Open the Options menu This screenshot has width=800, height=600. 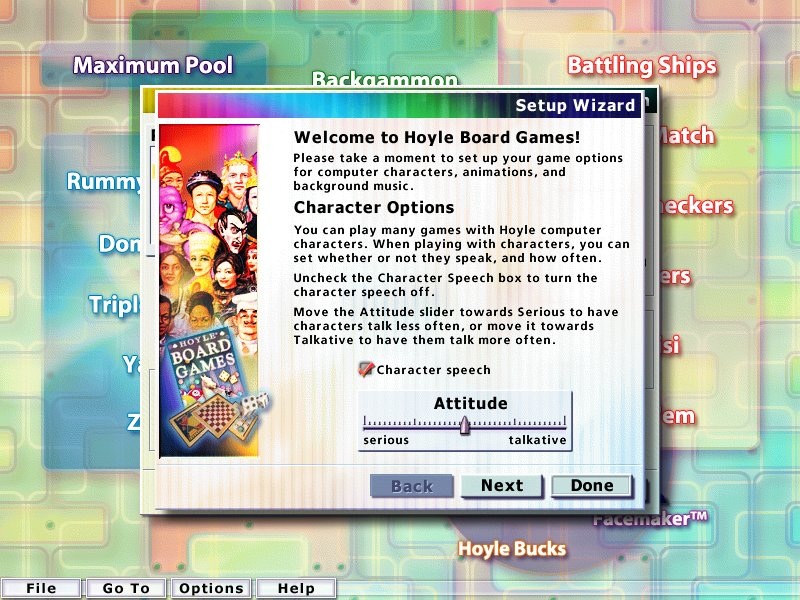point(211,589)
